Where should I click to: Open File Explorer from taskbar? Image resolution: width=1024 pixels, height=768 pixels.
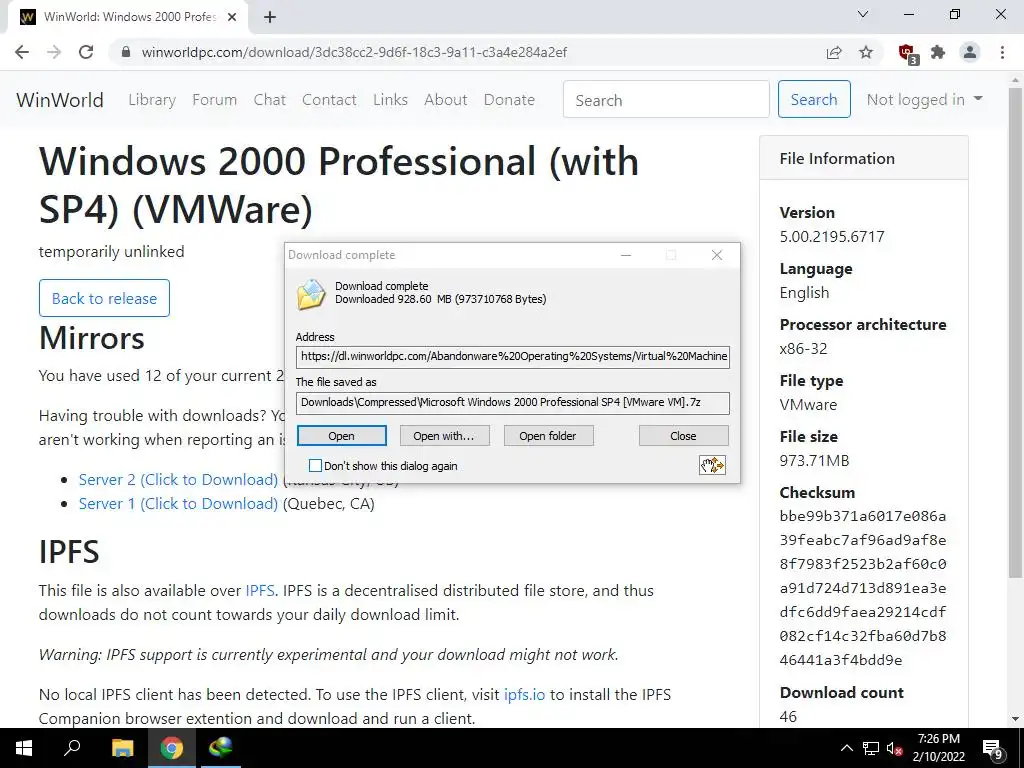122,748
